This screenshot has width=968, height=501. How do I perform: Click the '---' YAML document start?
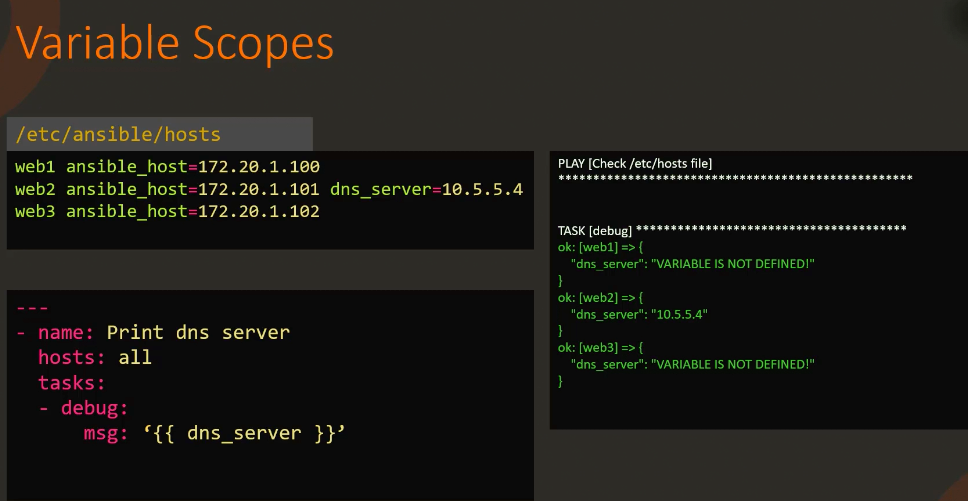(32, 307)
